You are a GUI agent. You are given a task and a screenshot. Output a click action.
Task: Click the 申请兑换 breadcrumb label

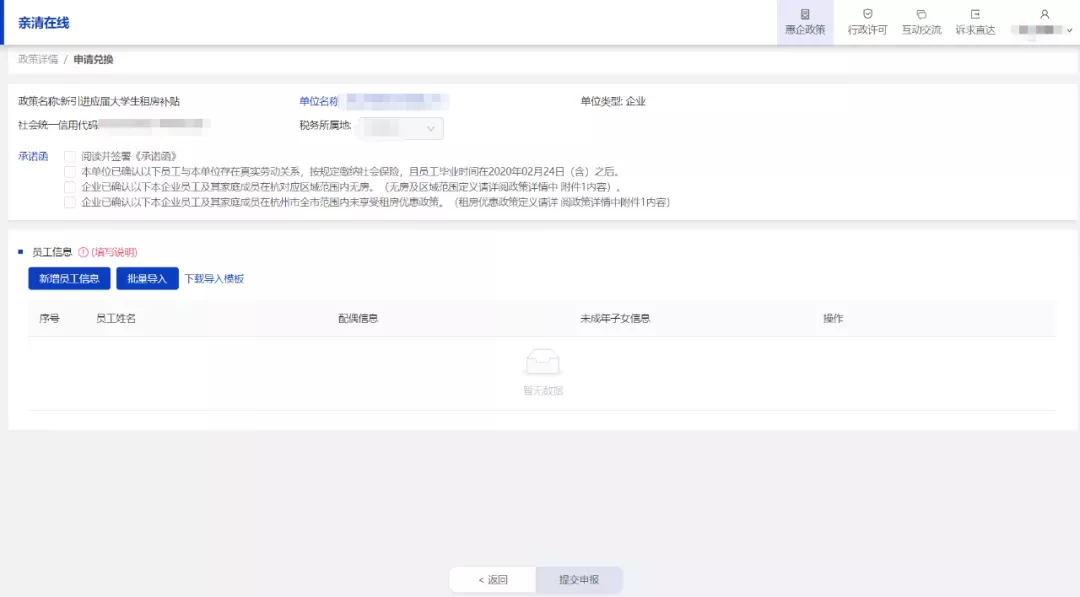click(x=90, y=58)
